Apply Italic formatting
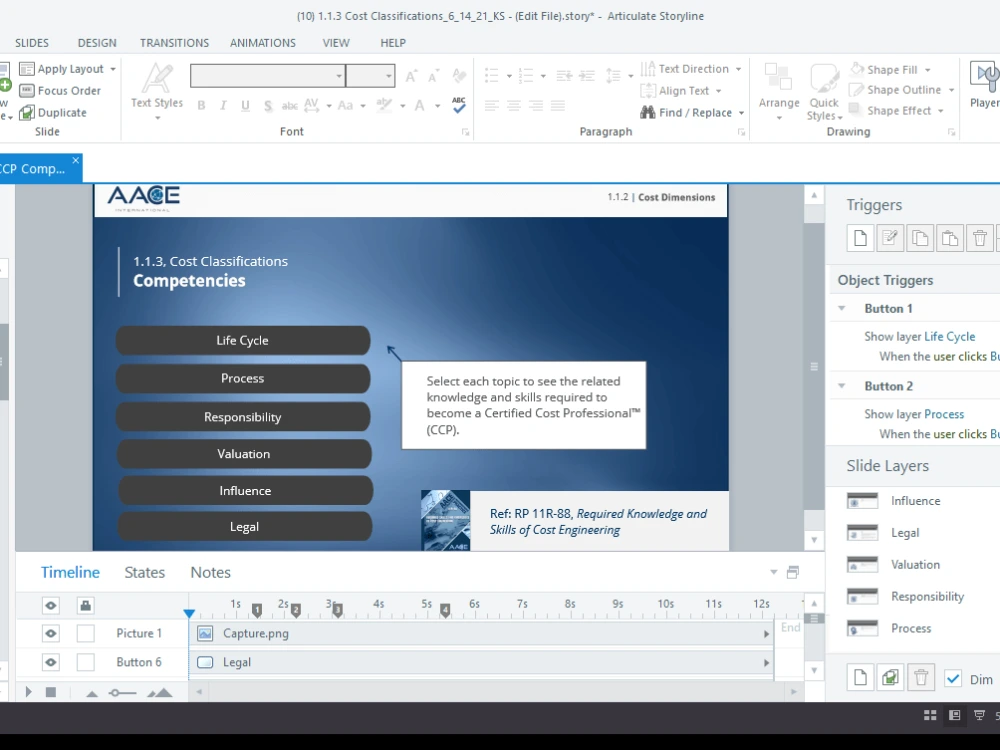Screen dimensions: 1000x750 [x=223, y=106]
